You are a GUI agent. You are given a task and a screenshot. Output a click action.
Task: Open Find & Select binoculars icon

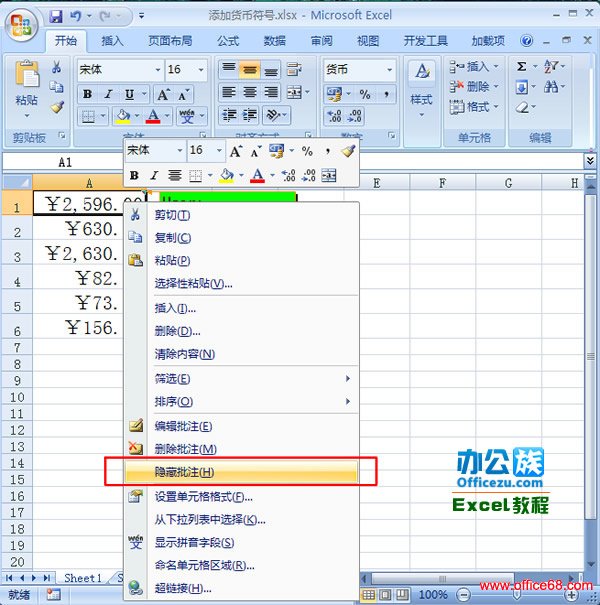551,87
